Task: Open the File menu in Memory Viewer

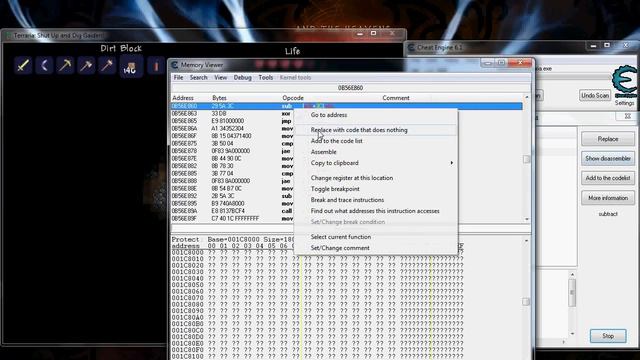Action: (x=178, y=78)
